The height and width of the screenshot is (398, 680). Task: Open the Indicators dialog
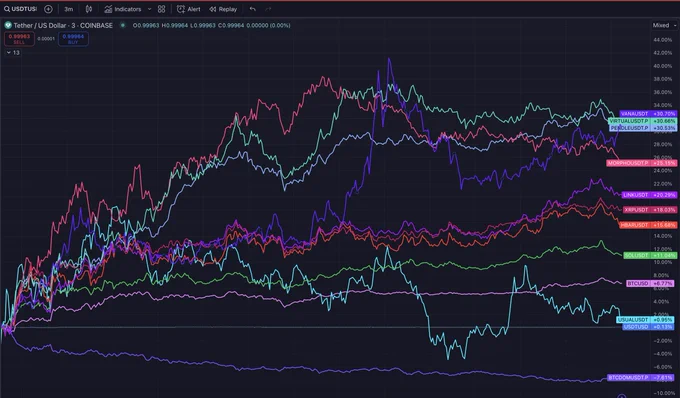(123, 9)
